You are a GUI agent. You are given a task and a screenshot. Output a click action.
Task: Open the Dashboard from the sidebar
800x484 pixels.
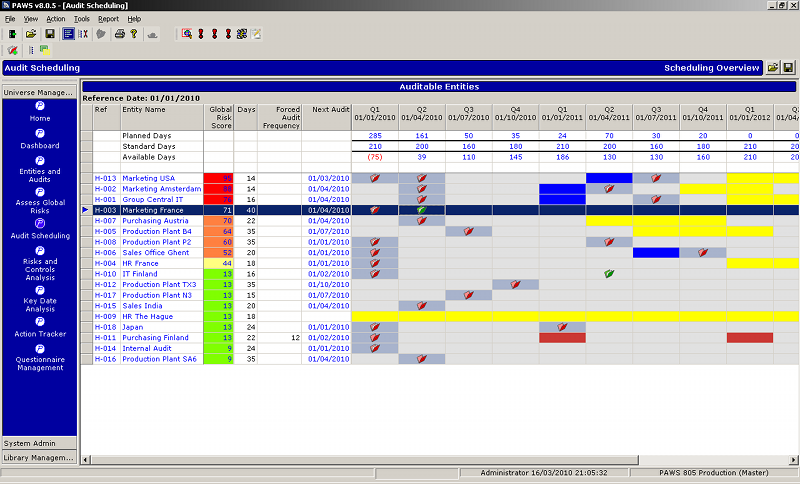point(40,133)
